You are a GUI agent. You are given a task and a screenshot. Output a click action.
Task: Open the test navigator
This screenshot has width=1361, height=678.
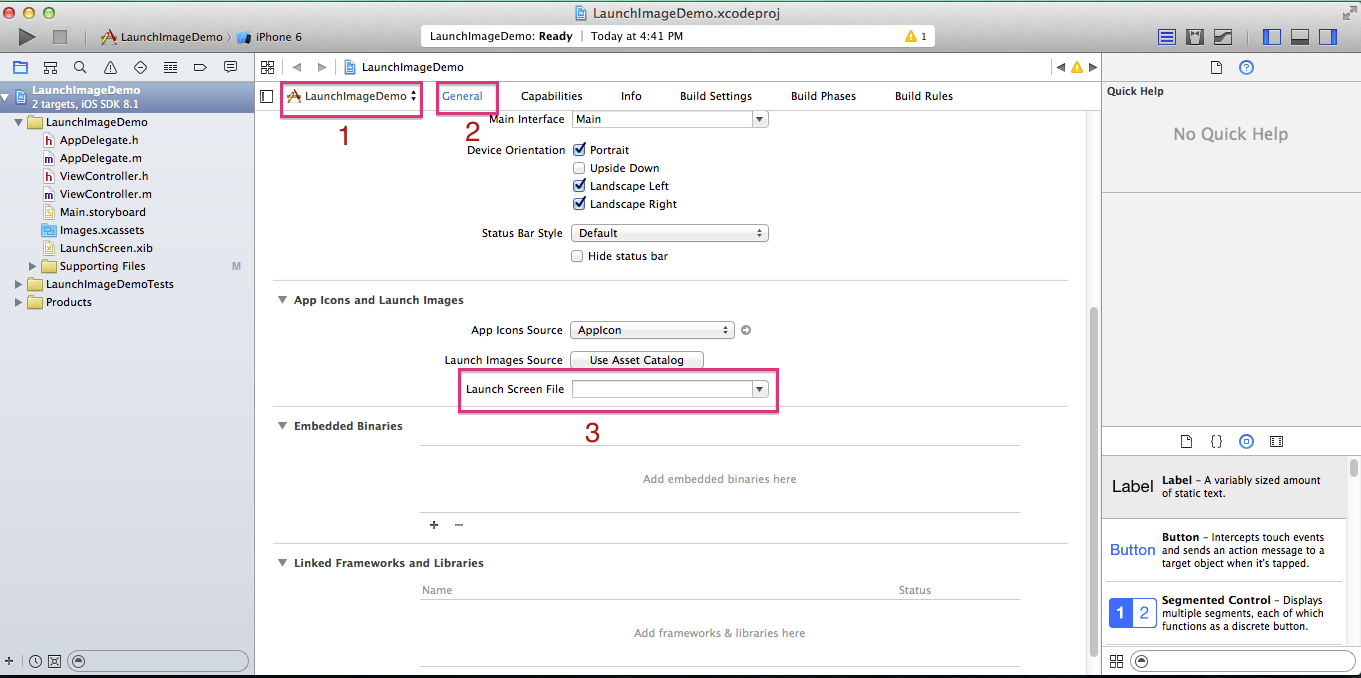click(140, 67)
